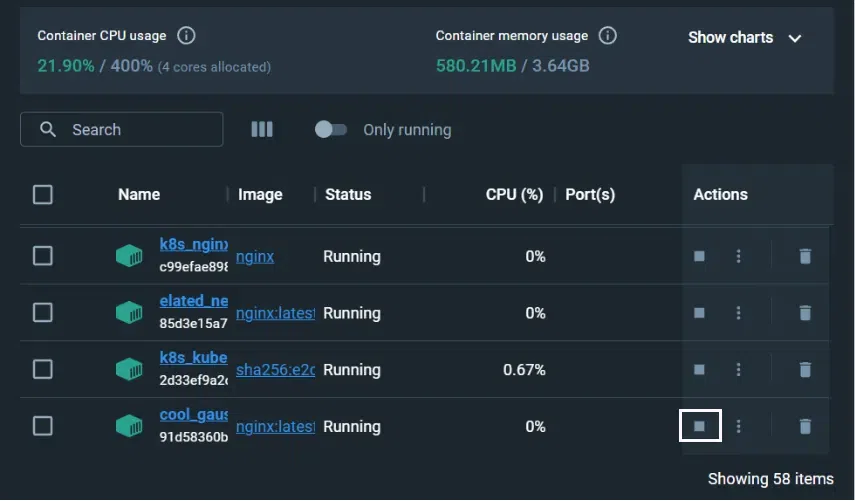Open the elated_ne container name link

(194, 300)
